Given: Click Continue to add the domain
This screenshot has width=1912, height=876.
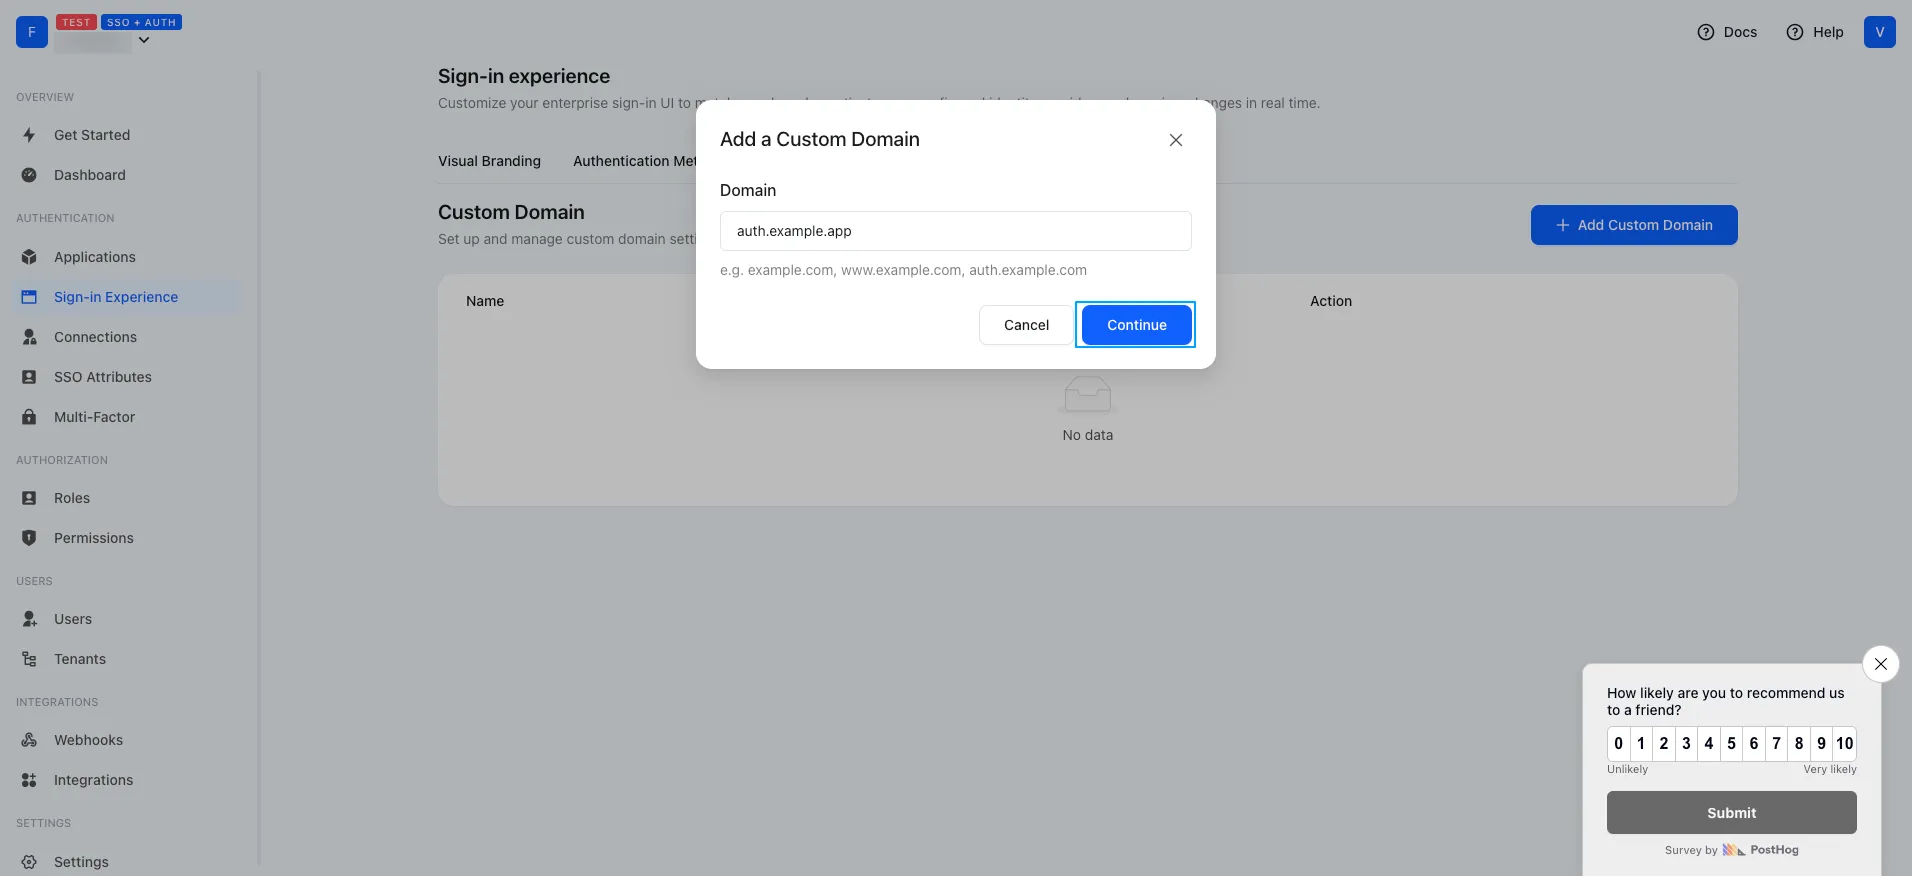Looking at the screenshot, I should tap(1136, 325).
